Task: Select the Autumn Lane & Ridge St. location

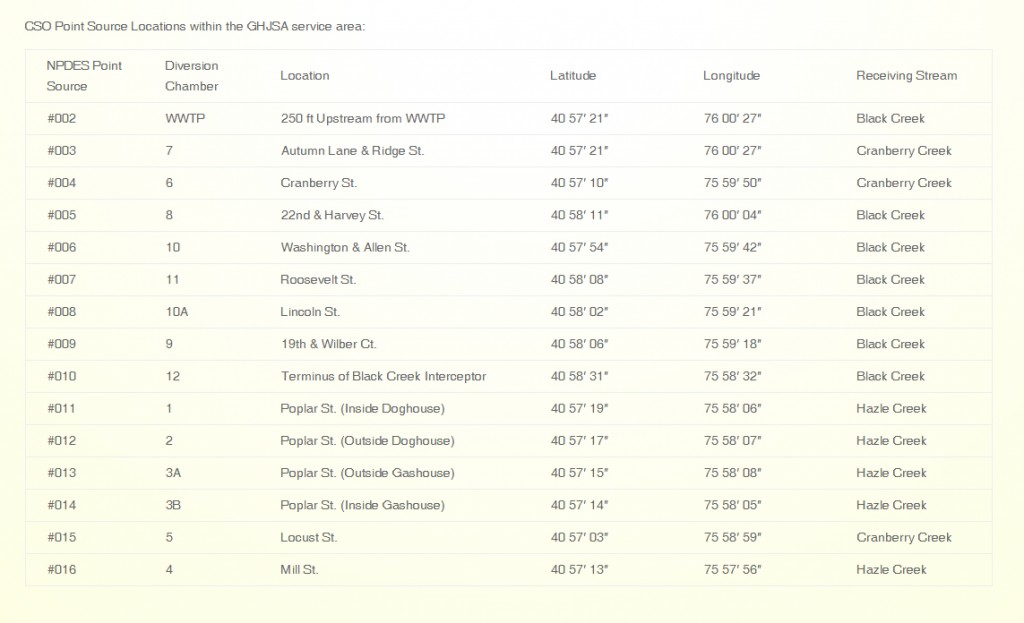Action: coord(352,151)
